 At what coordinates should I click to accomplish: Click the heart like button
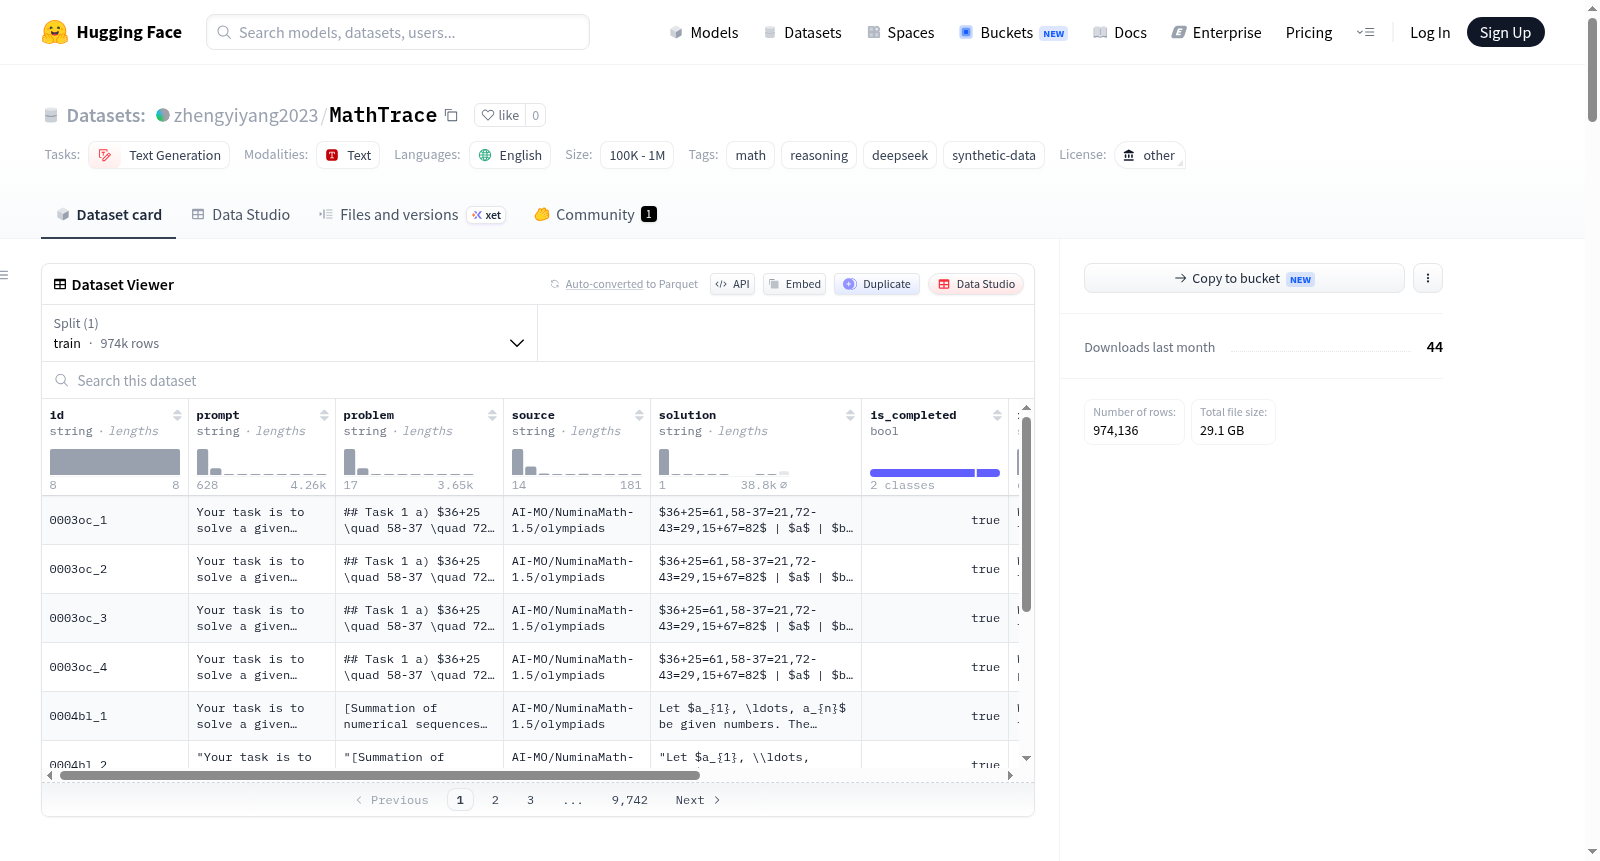(x=500, y=115)
